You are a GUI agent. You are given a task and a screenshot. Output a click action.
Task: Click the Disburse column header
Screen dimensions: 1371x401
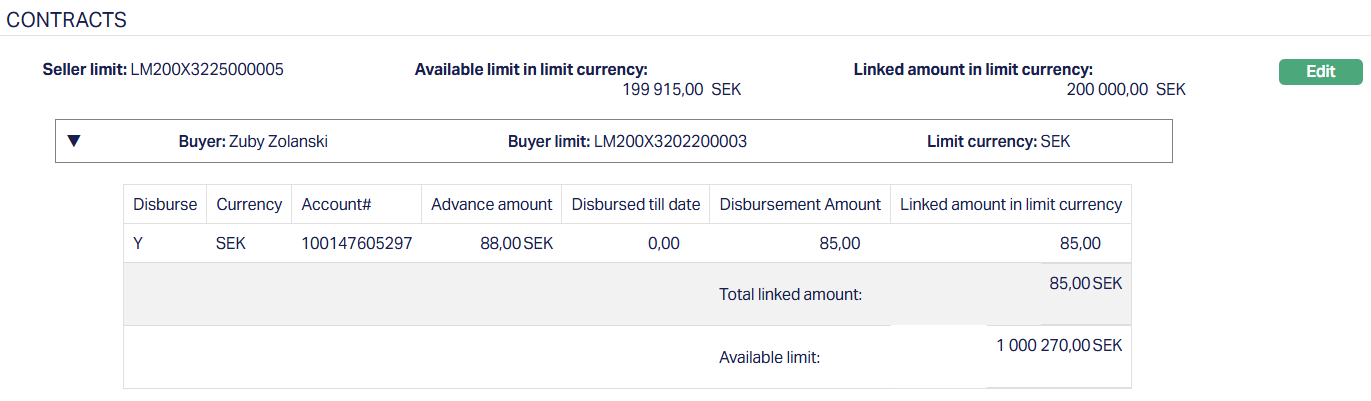click(x=165, y=204)
